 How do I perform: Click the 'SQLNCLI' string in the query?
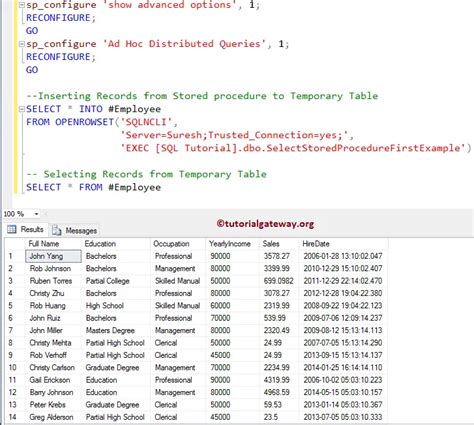(146, 122)
